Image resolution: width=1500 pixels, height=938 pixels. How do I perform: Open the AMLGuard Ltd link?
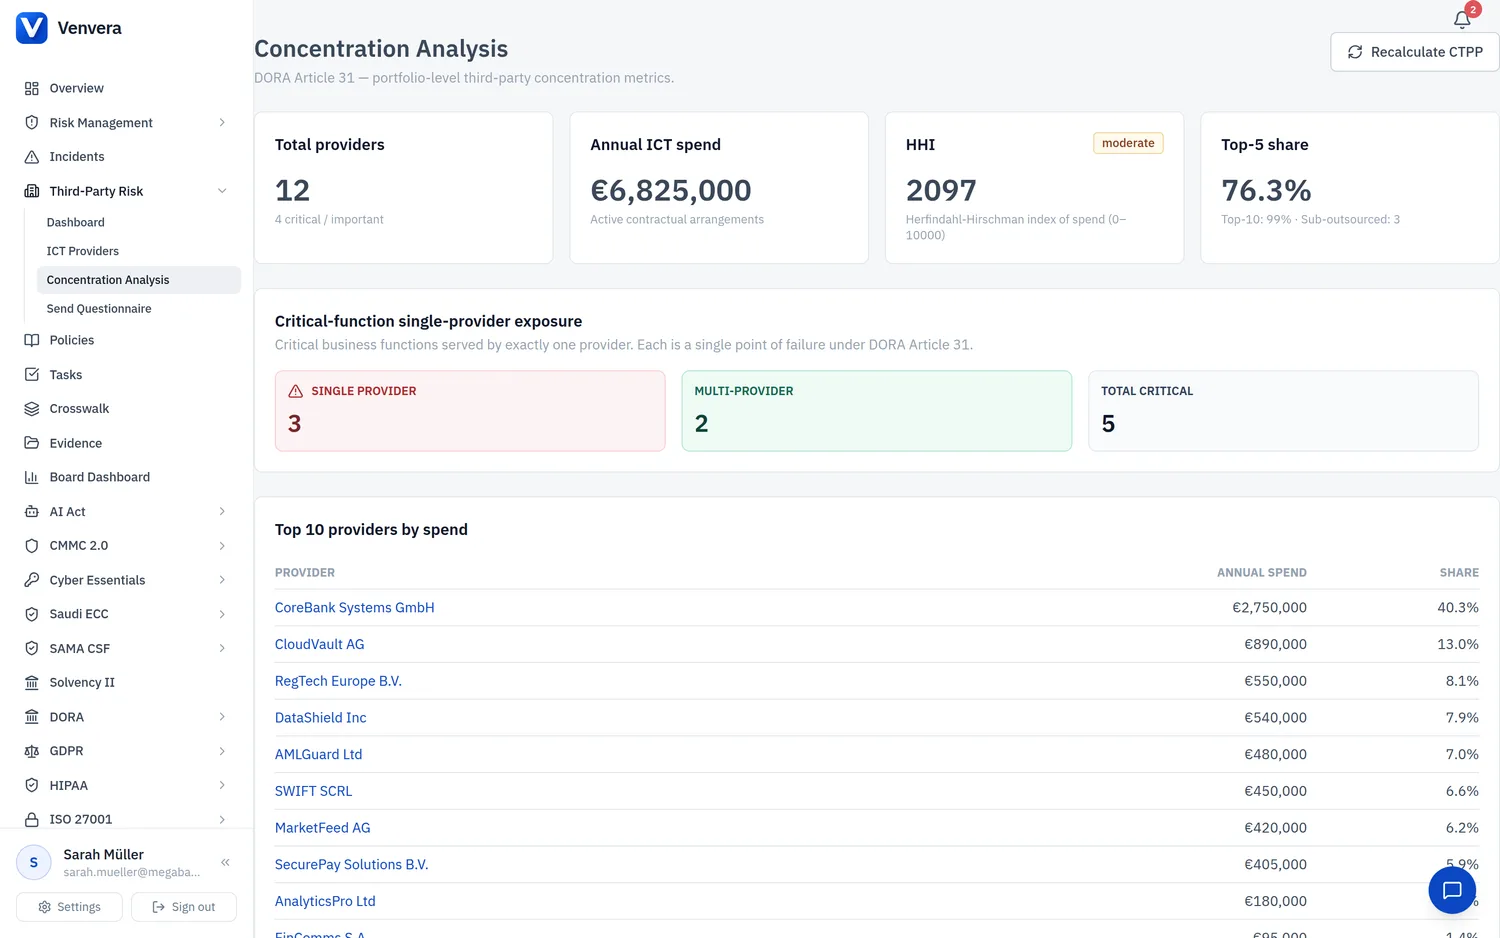(319, 755)
